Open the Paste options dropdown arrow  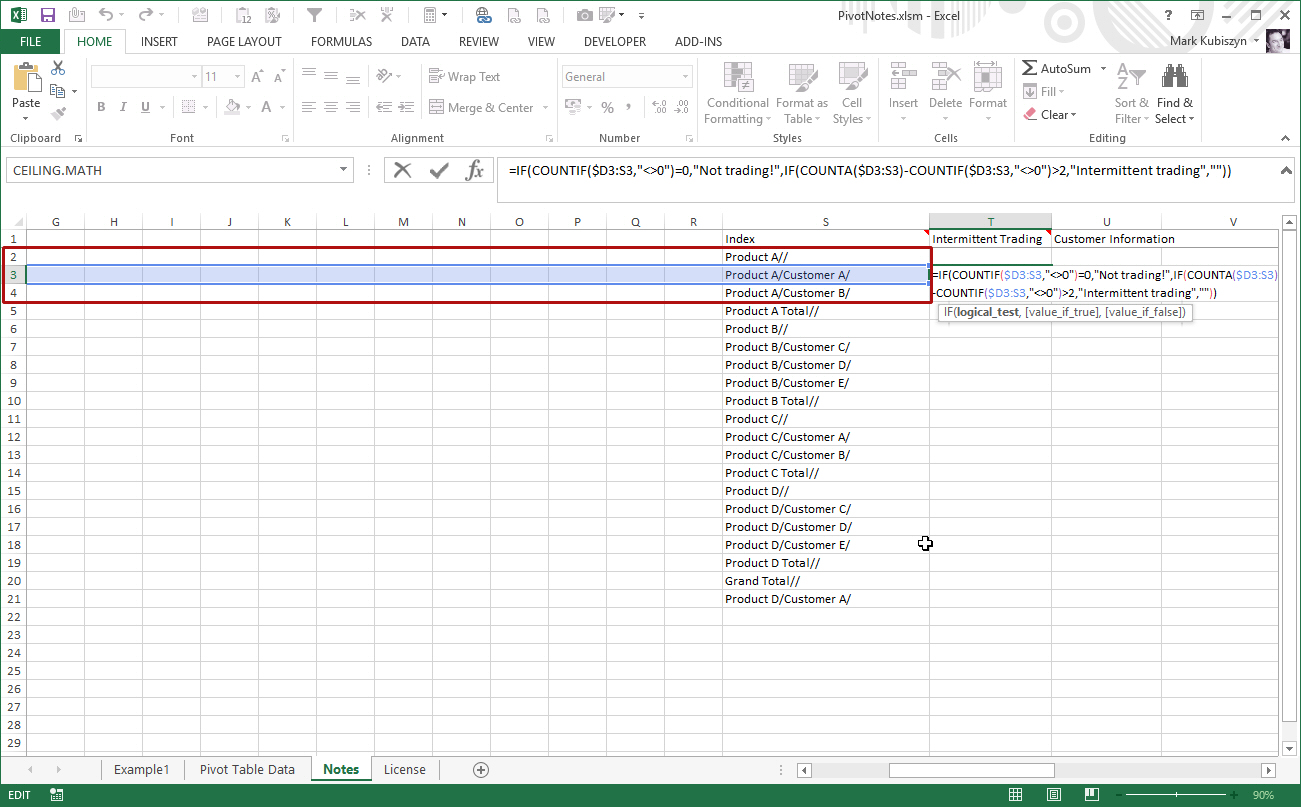26,117
